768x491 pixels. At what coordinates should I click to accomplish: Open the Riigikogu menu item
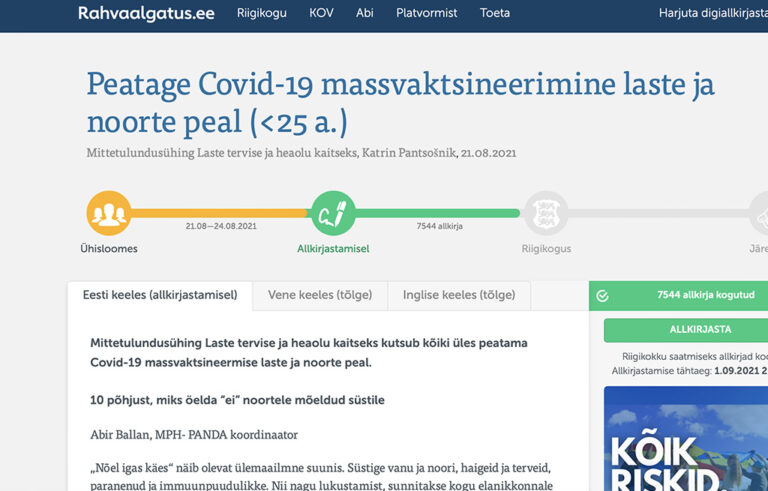point(262,14)
